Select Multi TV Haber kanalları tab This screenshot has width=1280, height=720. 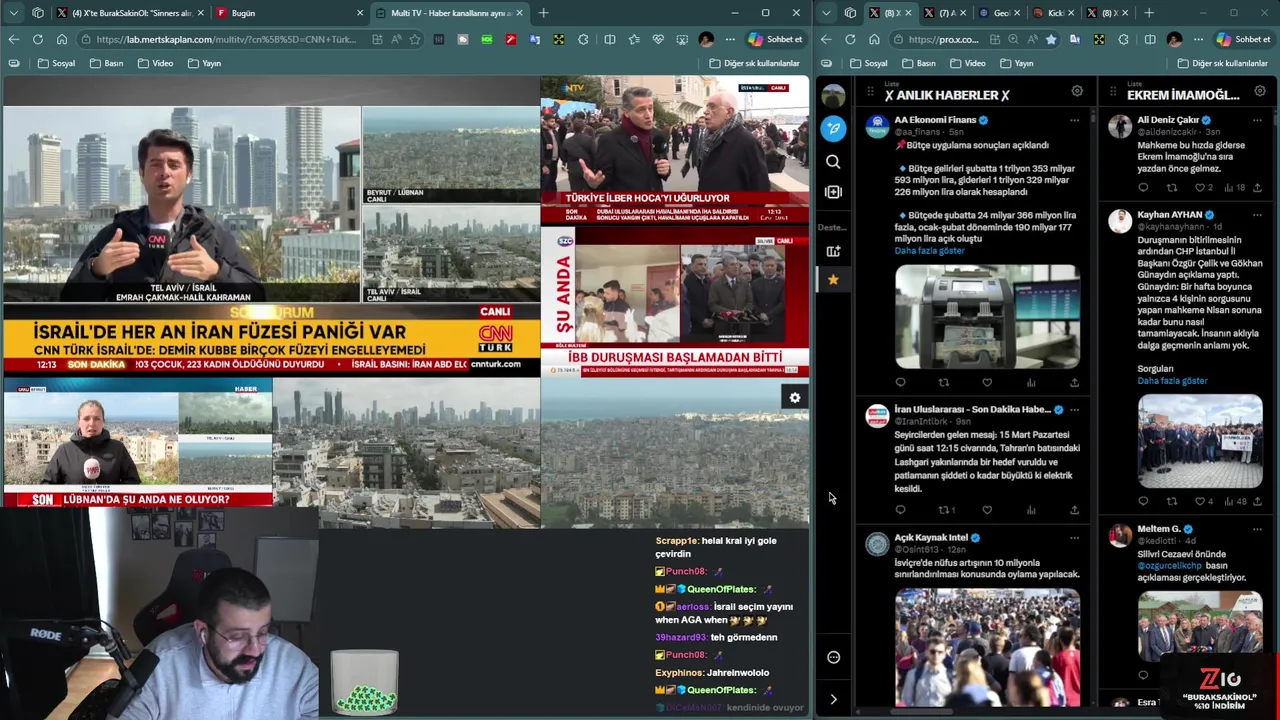tap(450, 13)
